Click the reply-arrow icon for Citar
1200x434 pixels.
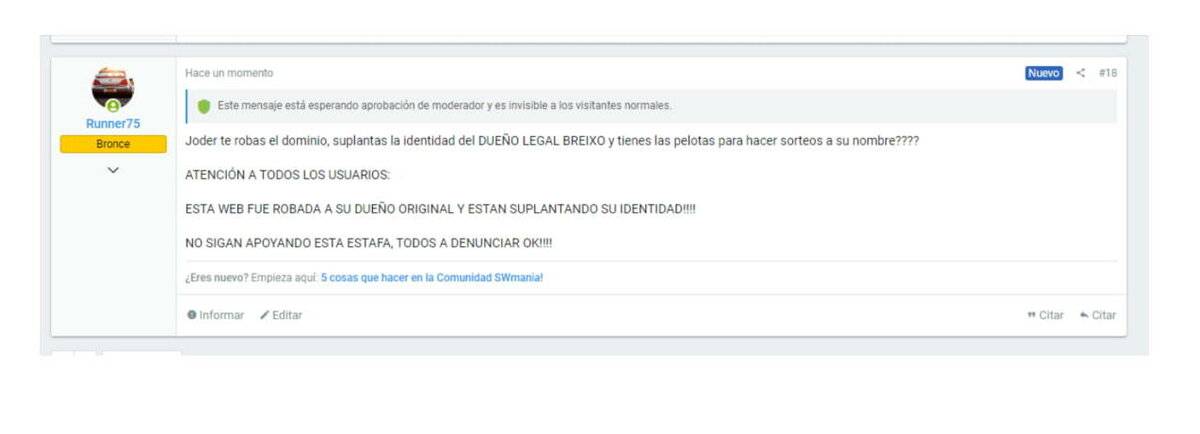[1084, 315]
